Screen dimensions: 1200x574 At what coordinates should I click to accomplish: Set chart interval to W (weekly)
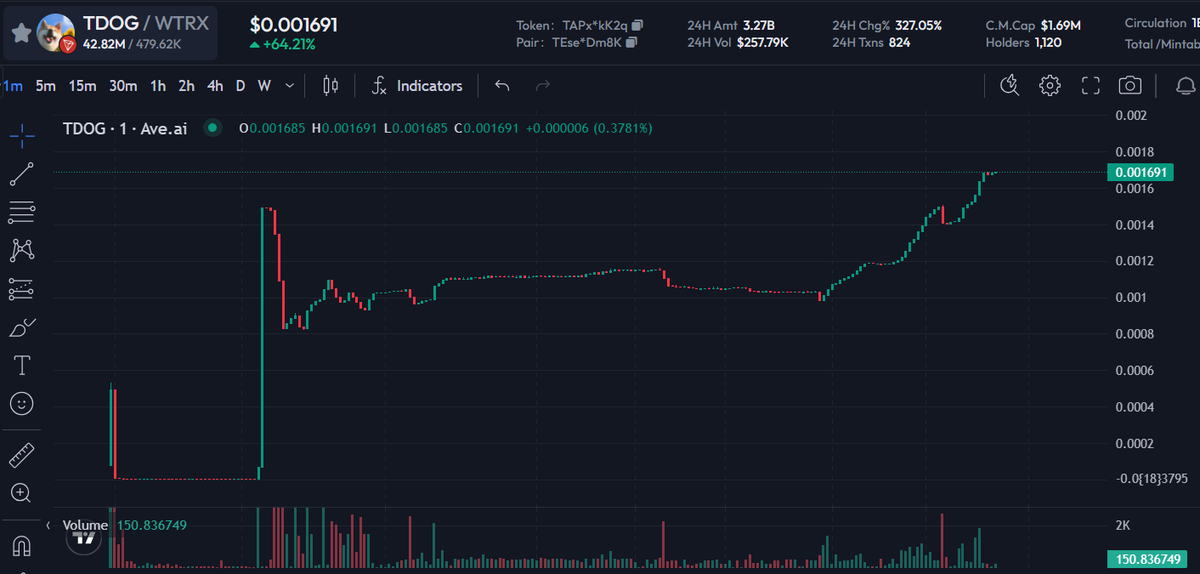[x=264, y=86]
